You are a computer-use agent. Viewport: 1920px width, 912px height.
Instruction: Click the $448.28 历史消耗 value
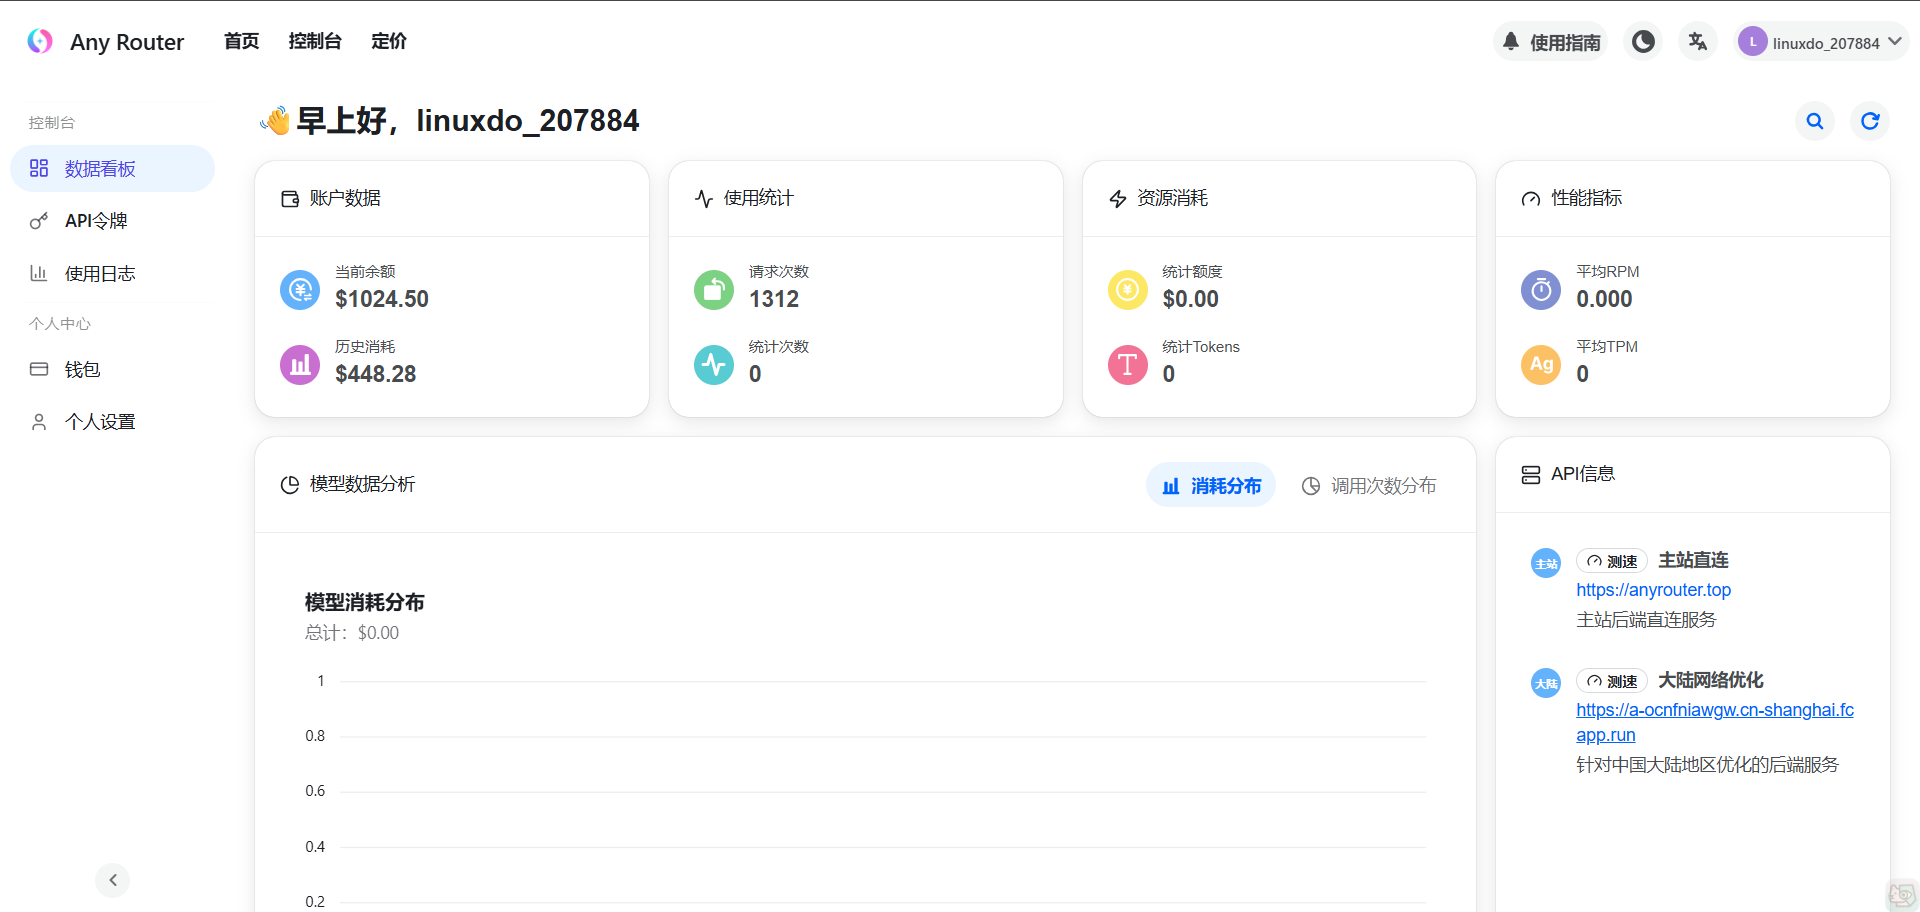click(376, 374)
